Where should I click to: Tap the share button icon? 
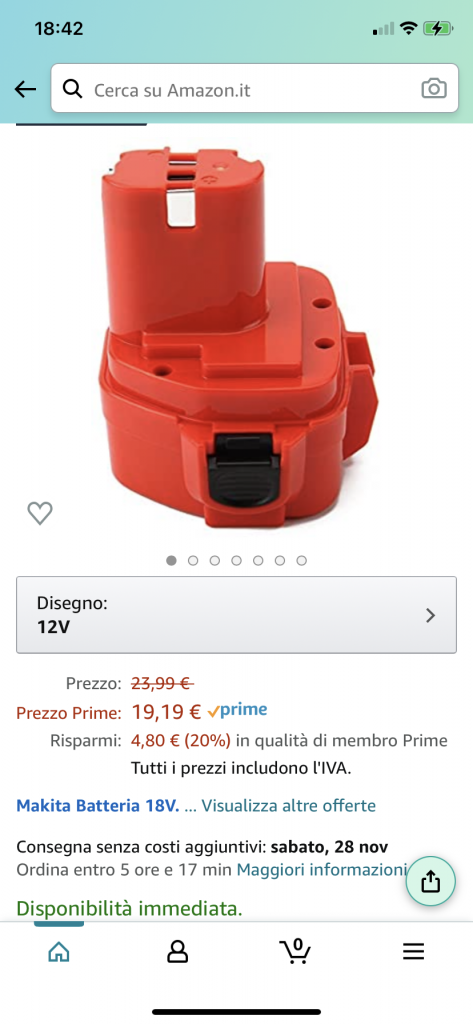pos(431,882)
